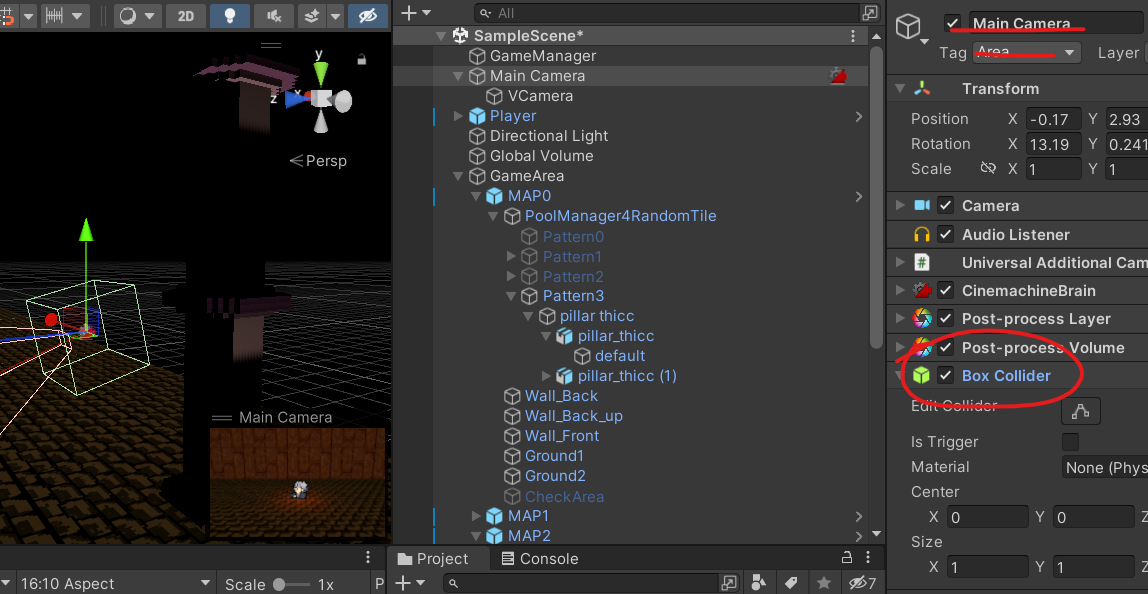The height and width of the screenshot is (594, 1148).
Task: Click the scene gizmo lock icon
Action: (362, 60)
